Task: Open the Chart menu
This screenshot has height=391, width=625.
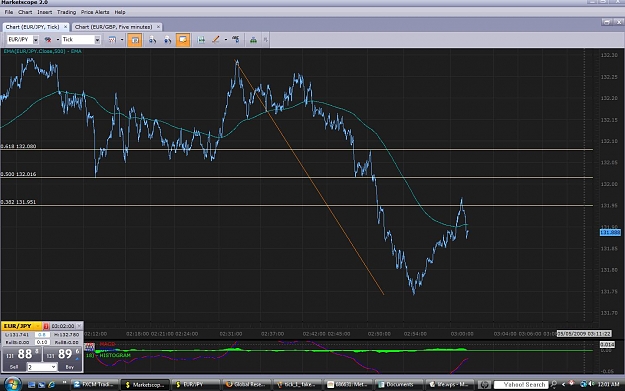Action: pos(25,12)
